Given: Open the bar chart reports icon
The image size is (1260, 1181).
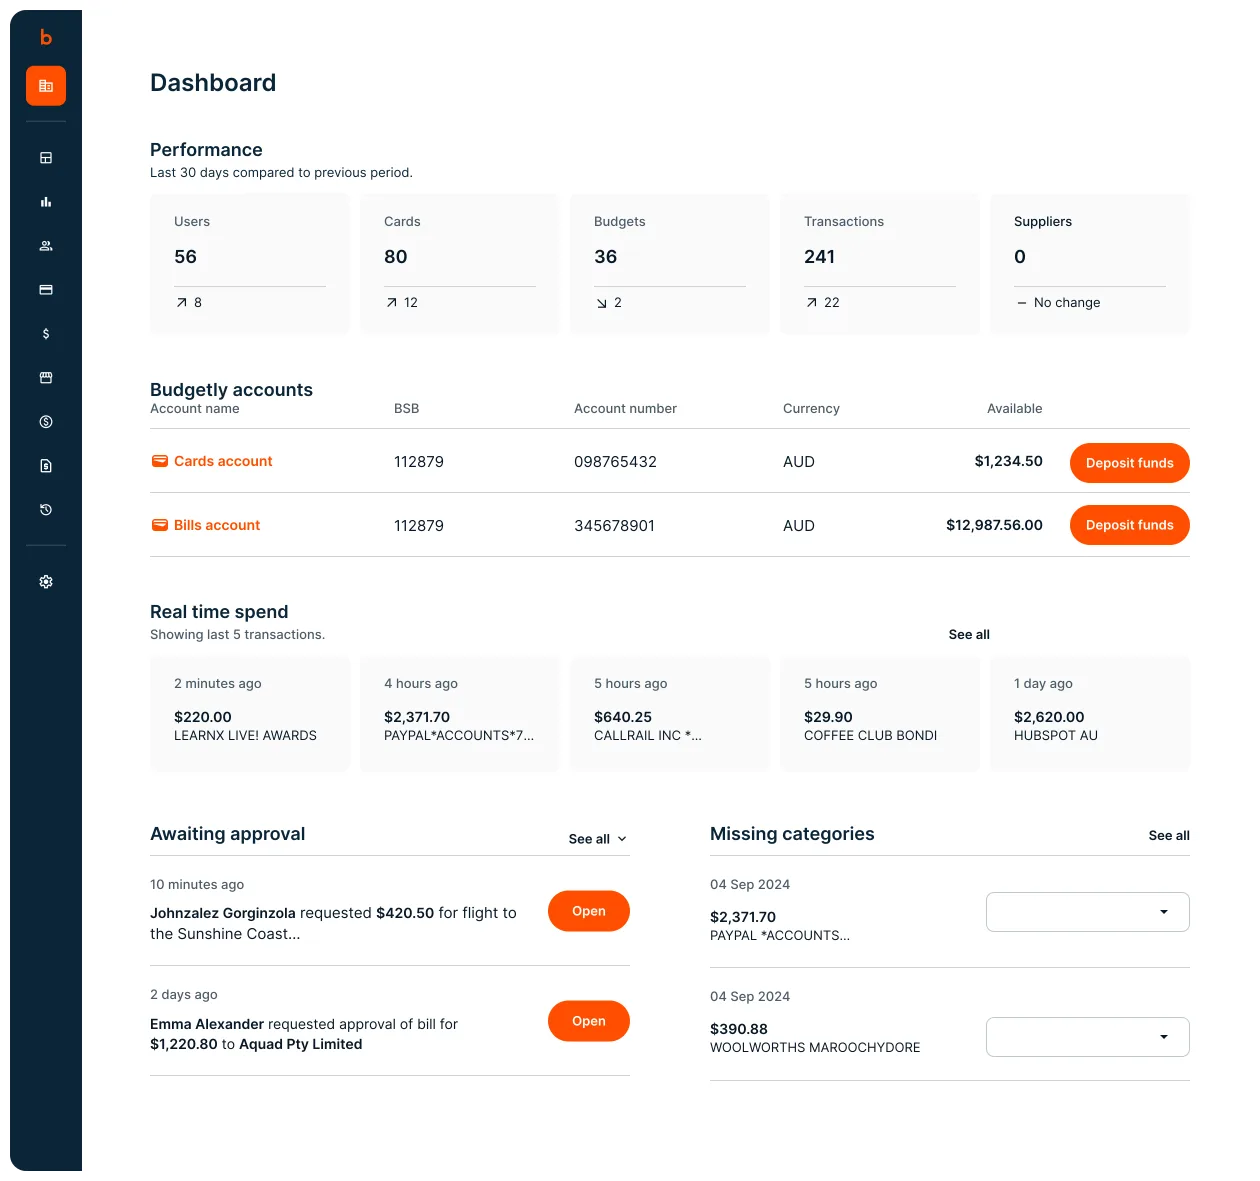Looking at the screenshot, I should coord(46,202).
